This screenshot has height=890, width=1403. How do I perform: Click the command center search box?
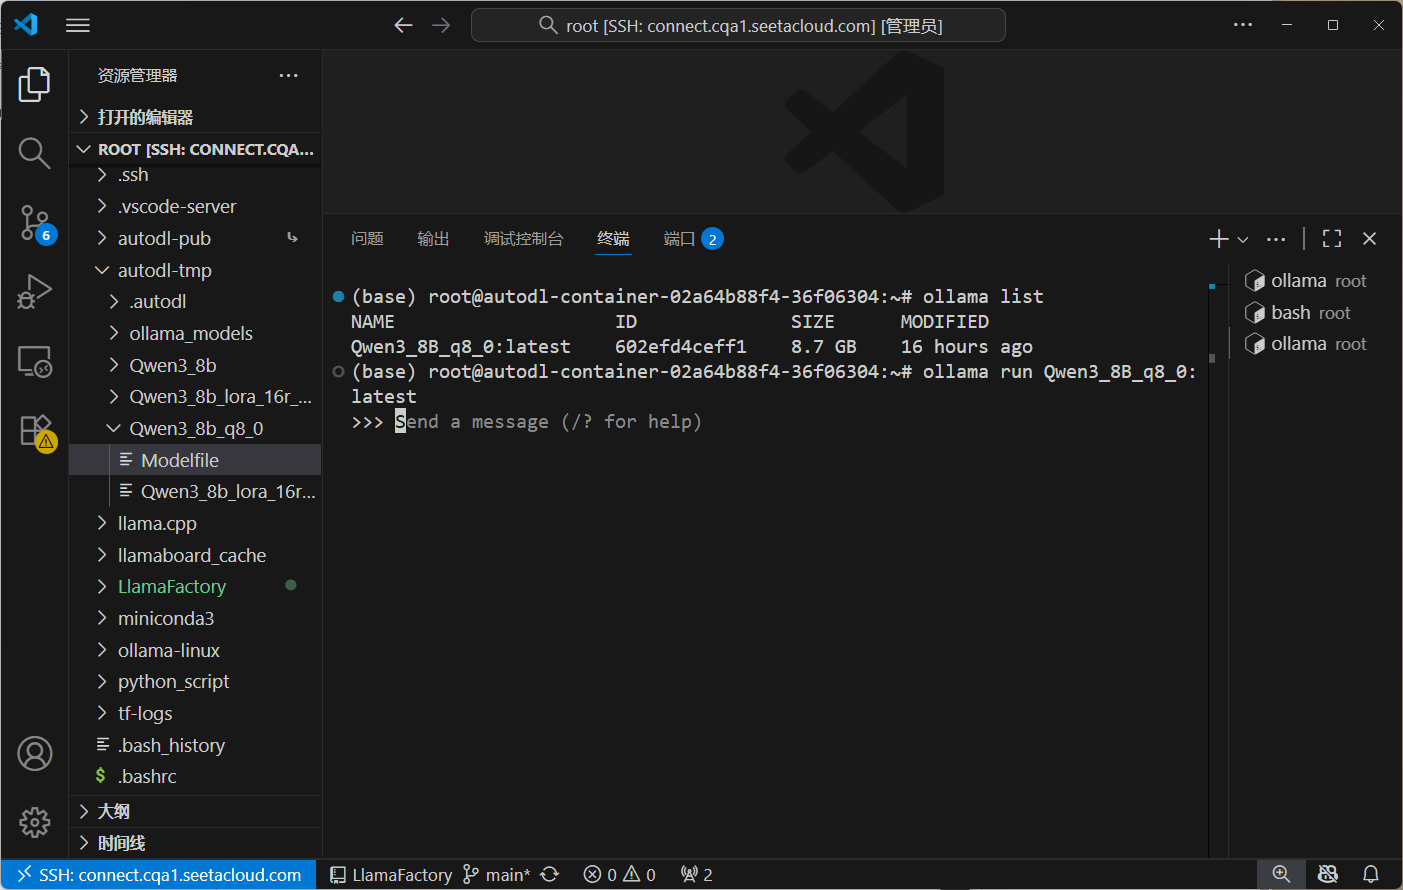pos(738,25)
